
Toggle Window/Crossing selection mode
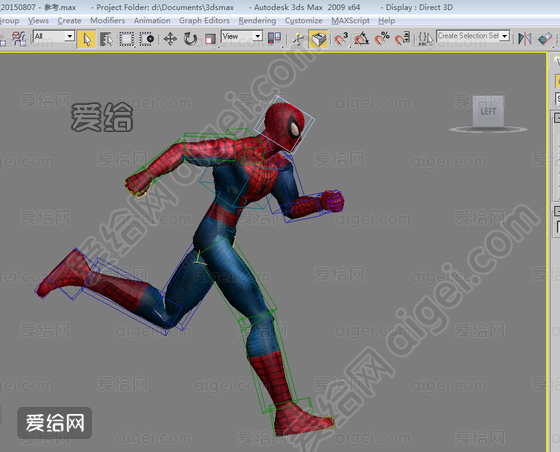(146, 39)
